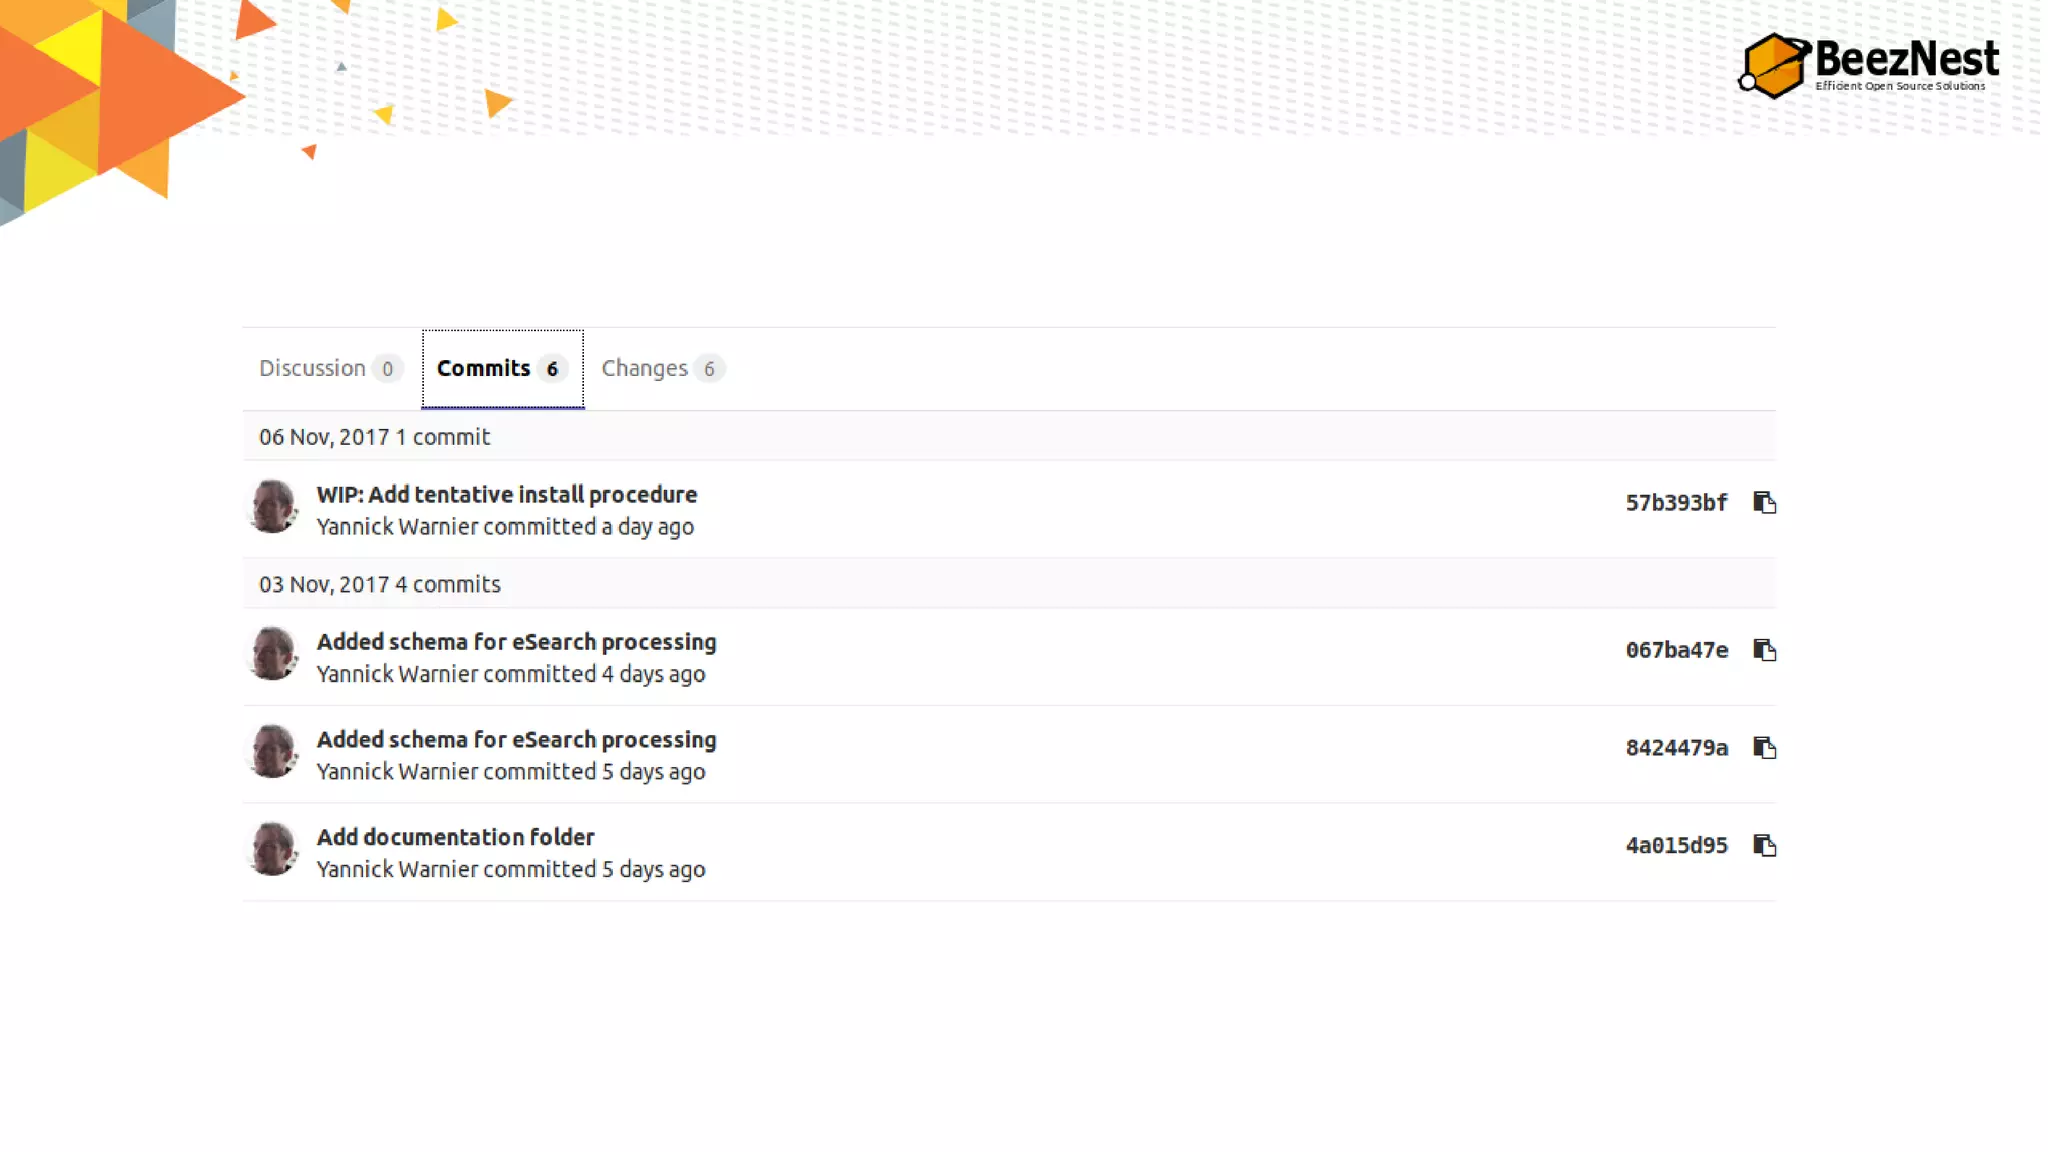This screenshot has width=2048, height=1152.
Task: Open 'WIP: Add tentative install procedure' commit
Action: [x=506, y=494]
